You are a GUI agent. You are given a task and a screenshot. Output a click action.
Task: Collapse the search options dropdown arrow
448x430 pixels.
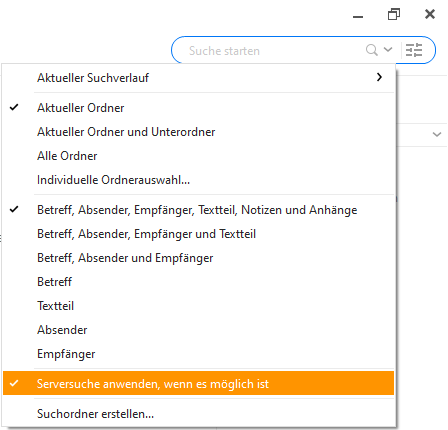point(388,50)
